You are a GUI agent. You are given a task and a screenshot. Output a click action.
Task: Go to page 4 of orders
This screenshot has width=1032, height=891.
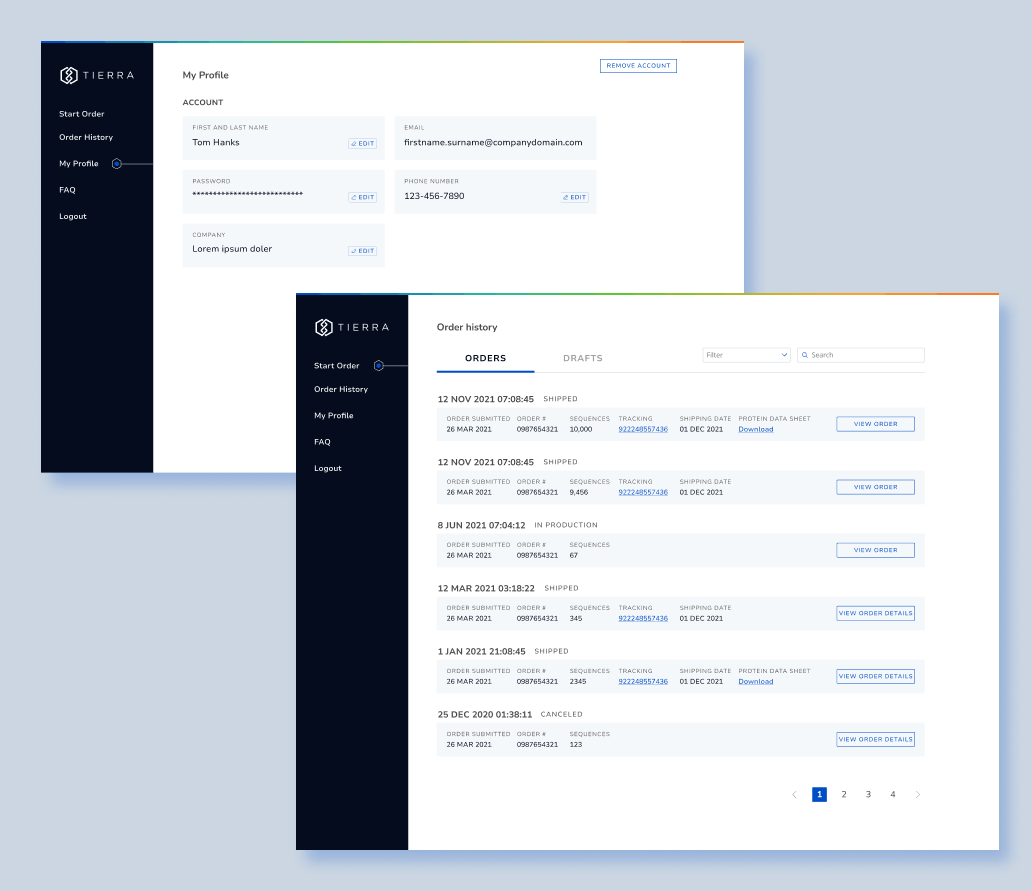892,794
